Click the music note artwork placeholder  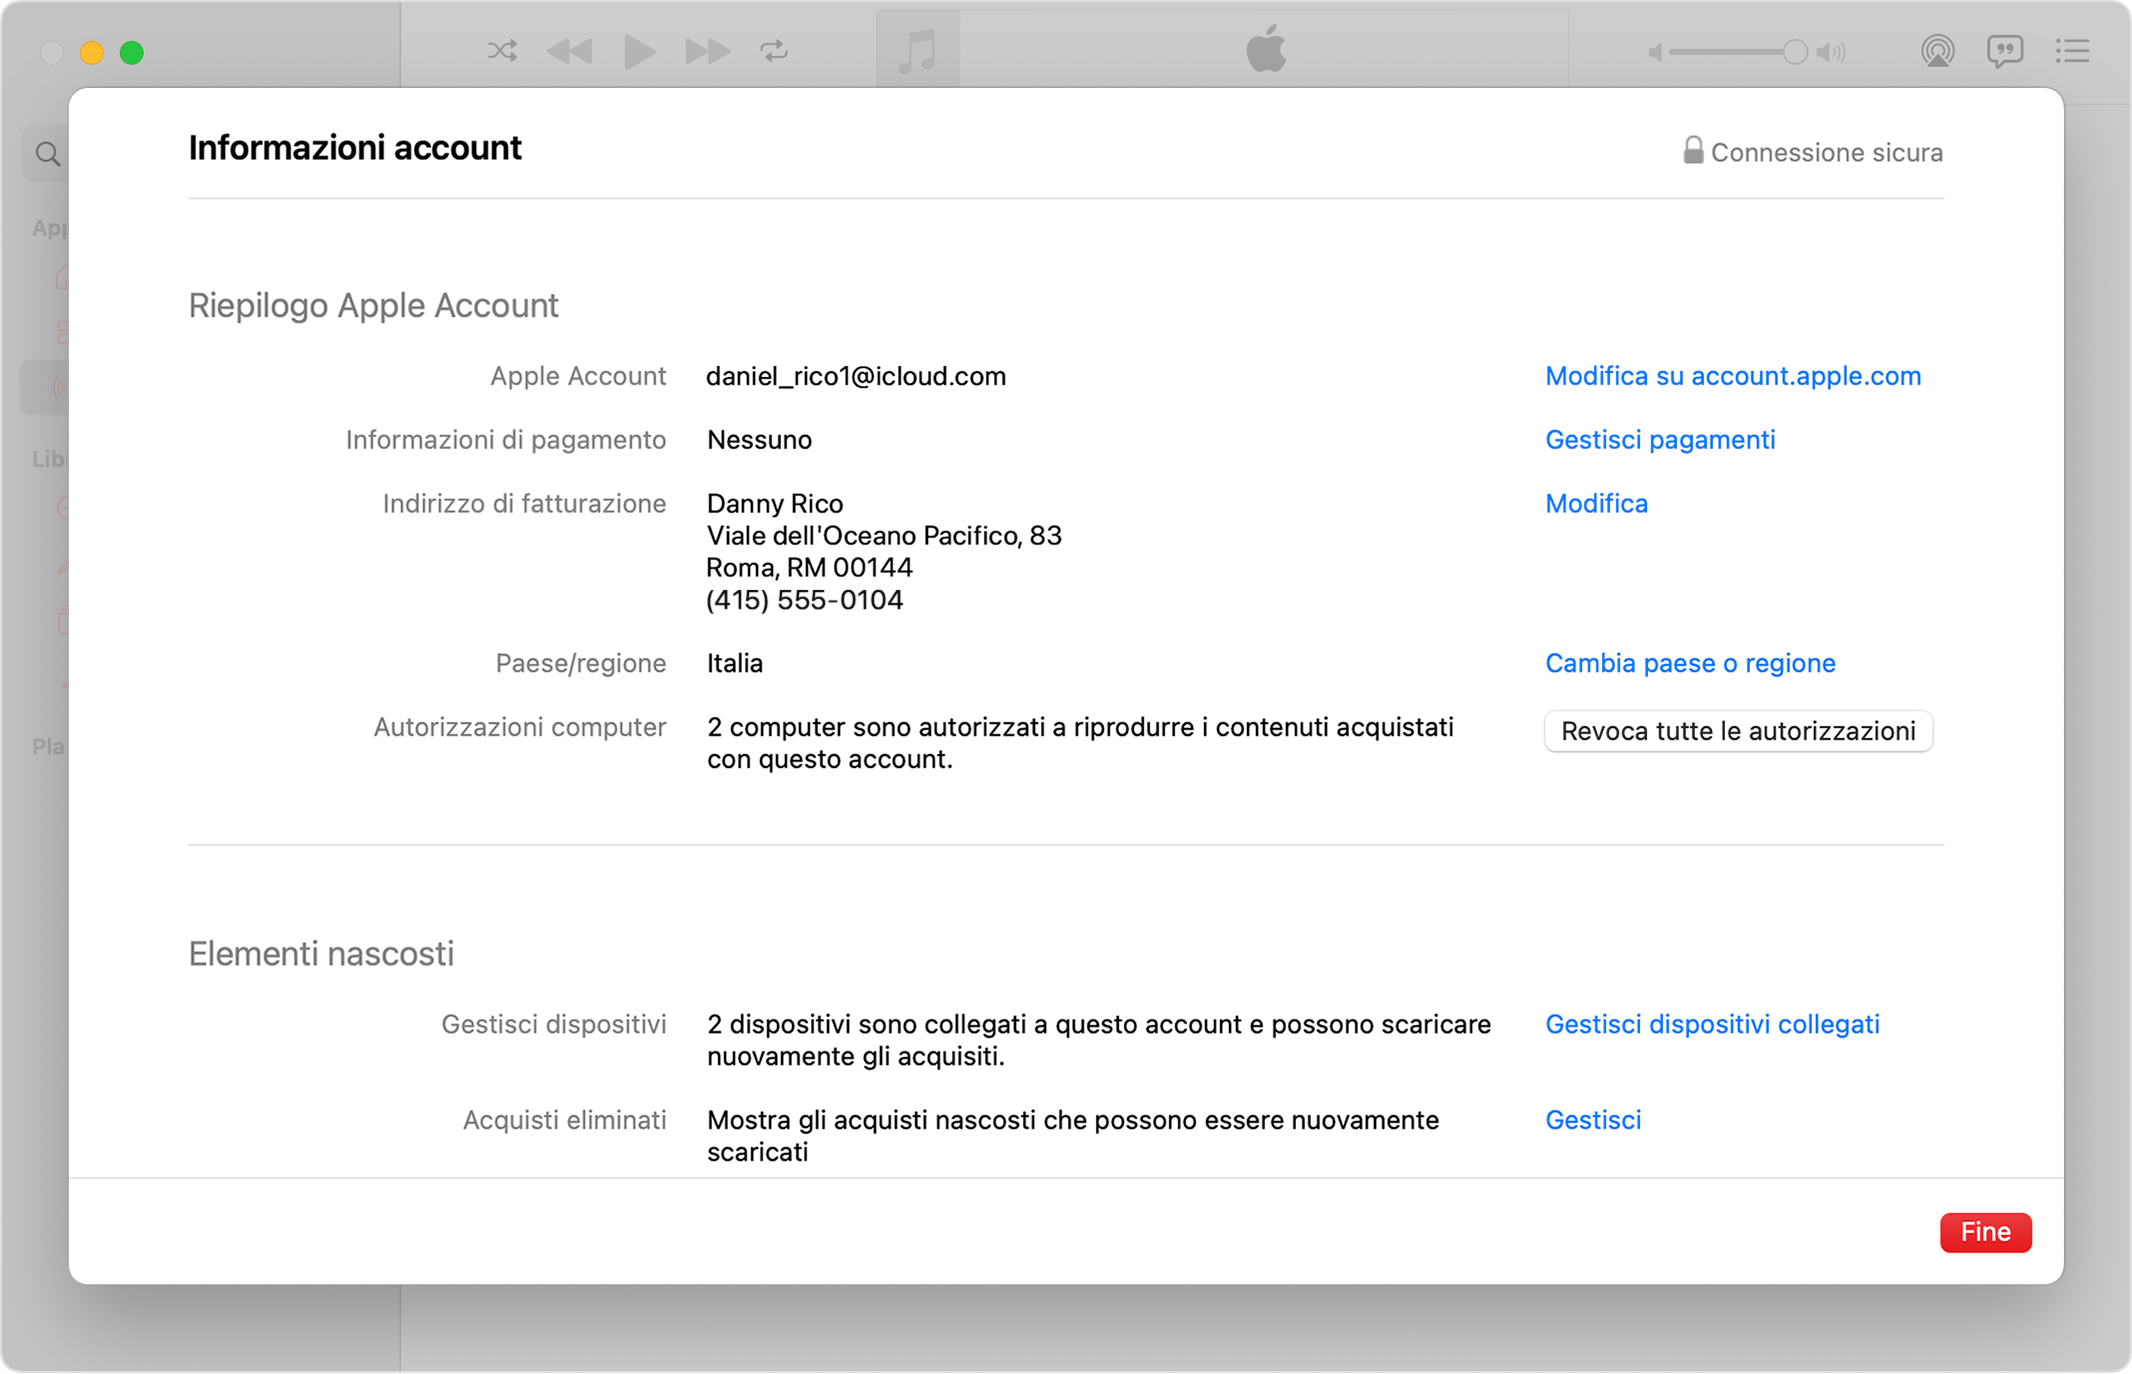tap(917, 50)
